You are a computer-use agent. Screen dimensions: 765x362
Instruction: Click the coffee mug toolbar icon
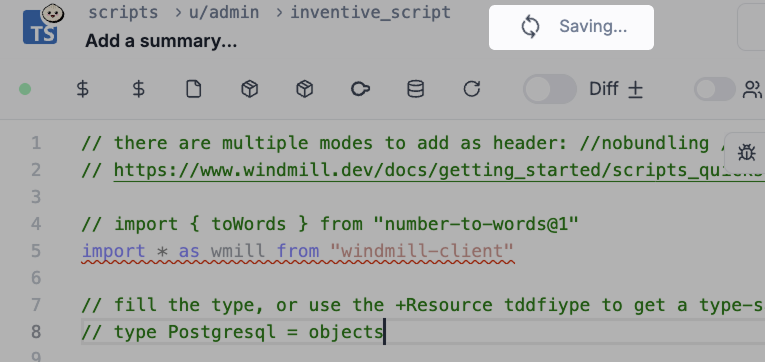pyautogui.click(x=360, y=89)
